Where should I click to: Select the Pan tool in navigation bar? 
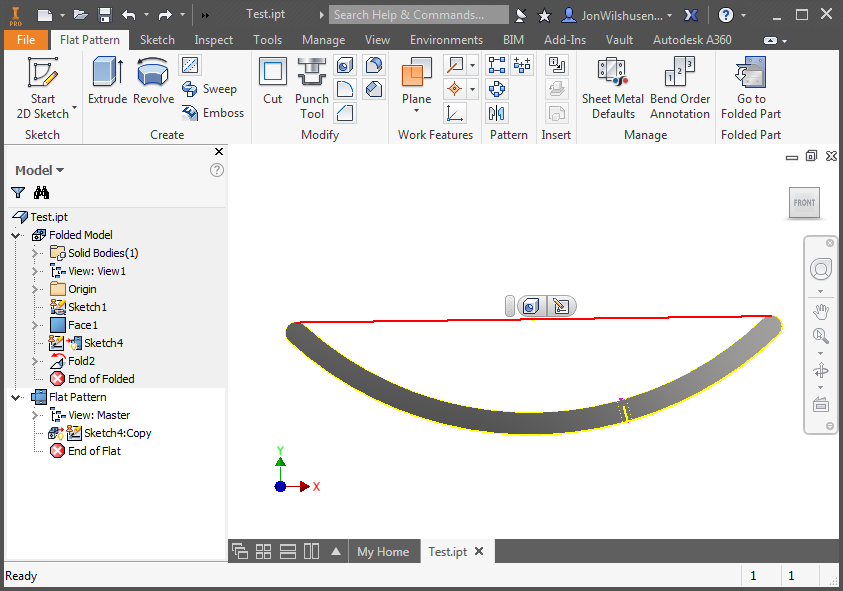coord(820,311)
